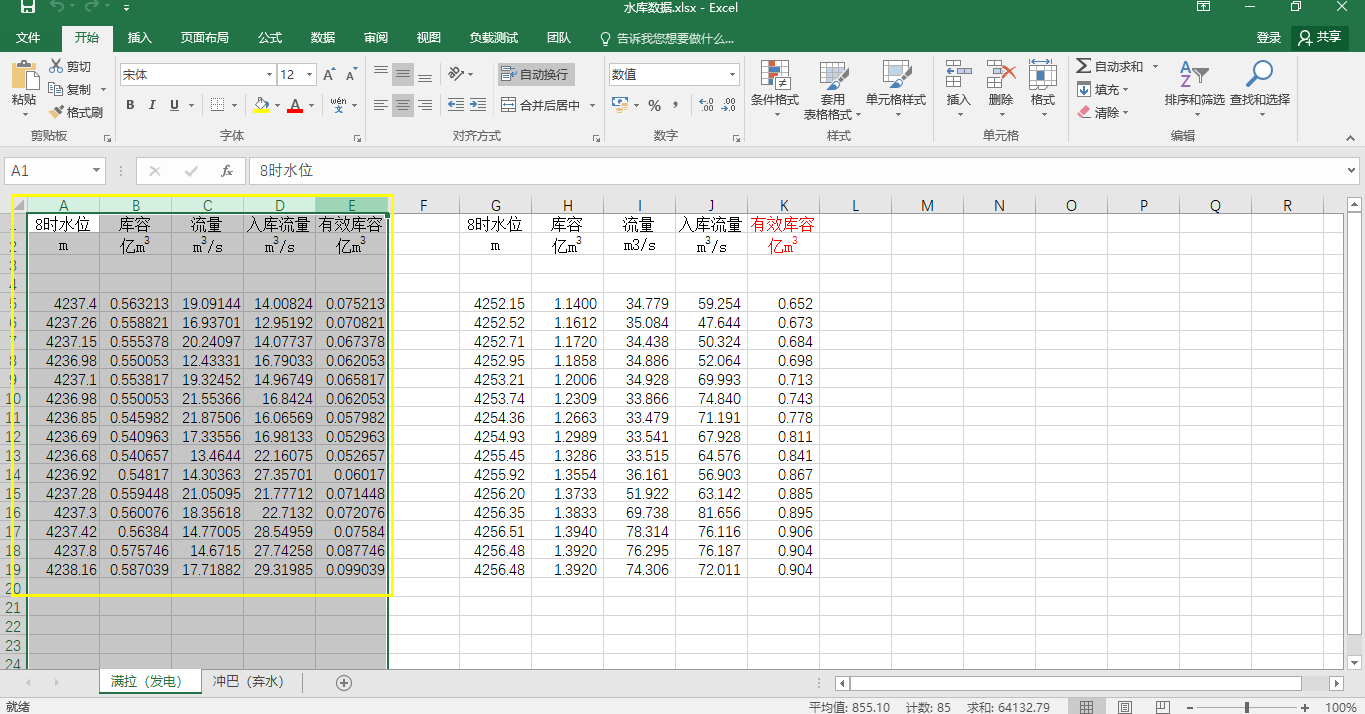Click the 共享 button

coord(1319,37)
